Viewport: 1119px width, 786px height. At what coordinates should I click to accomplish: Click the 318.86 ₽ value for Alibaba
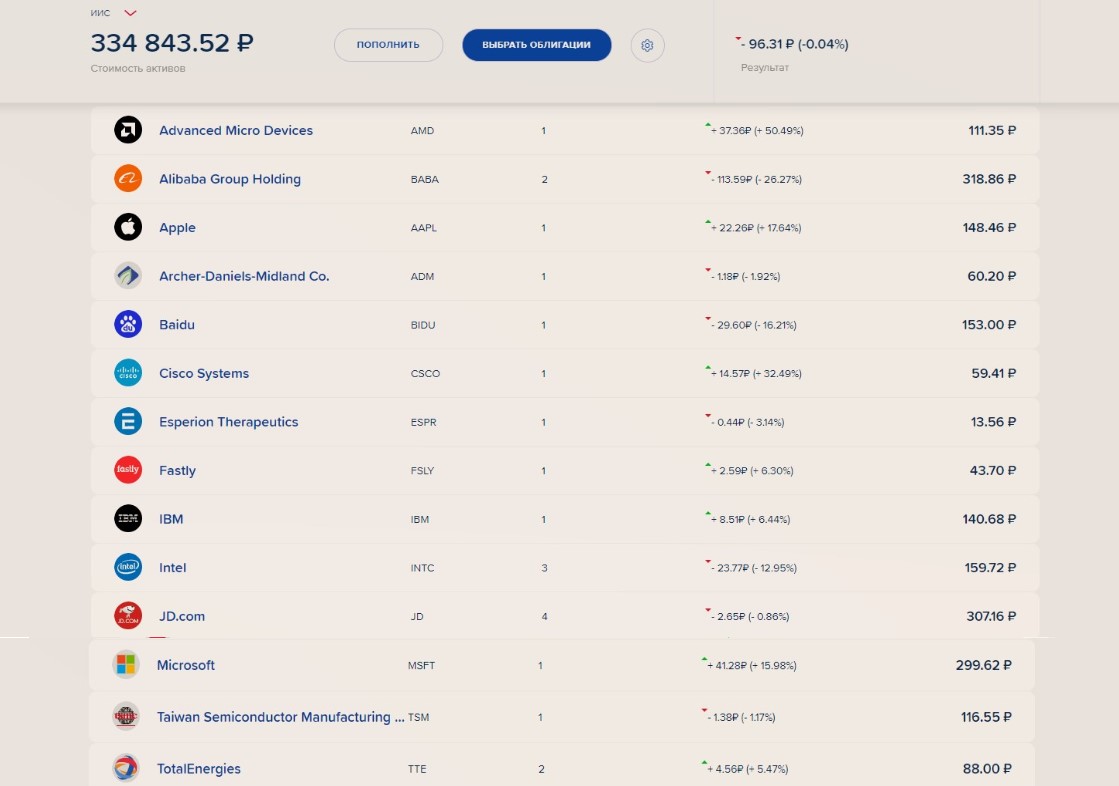pos(989,179)
